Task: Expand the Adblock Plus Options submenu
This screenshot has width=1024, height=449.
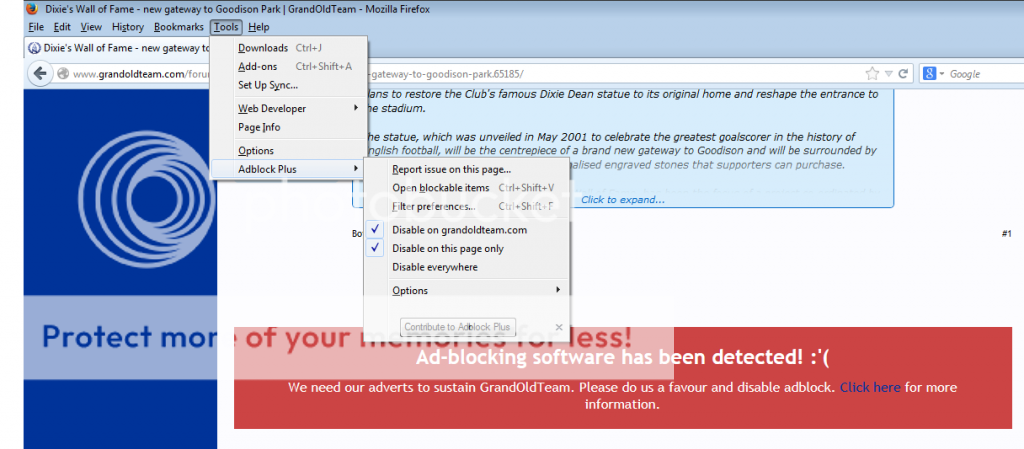Action: [466, 290]
